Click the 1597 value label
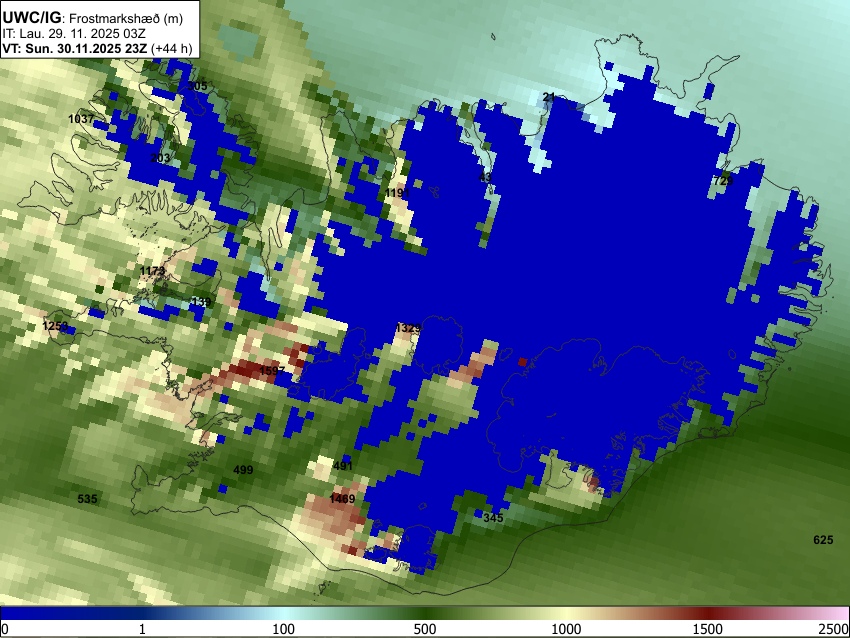The height and width of the screenshot is (638, 850). click(272, 370)
